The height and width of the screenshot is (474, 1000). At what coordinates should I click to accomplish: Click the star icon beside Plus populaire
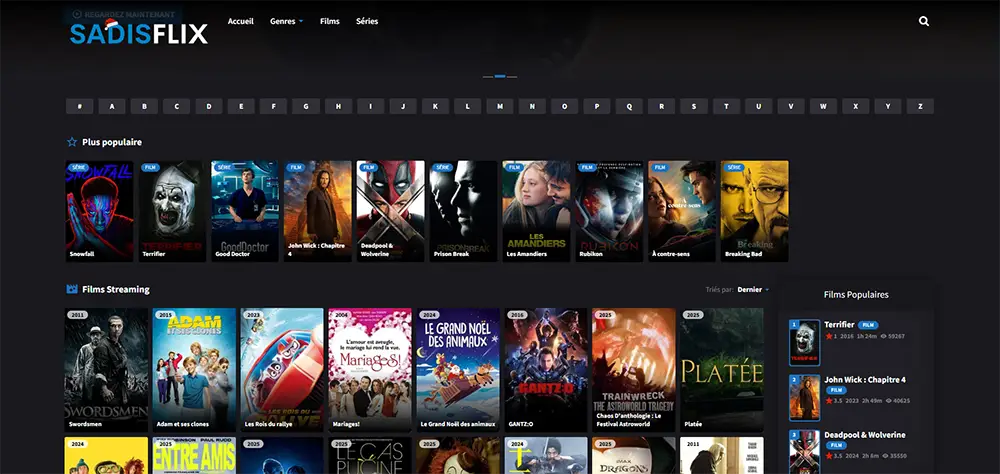tap(72, 142)
